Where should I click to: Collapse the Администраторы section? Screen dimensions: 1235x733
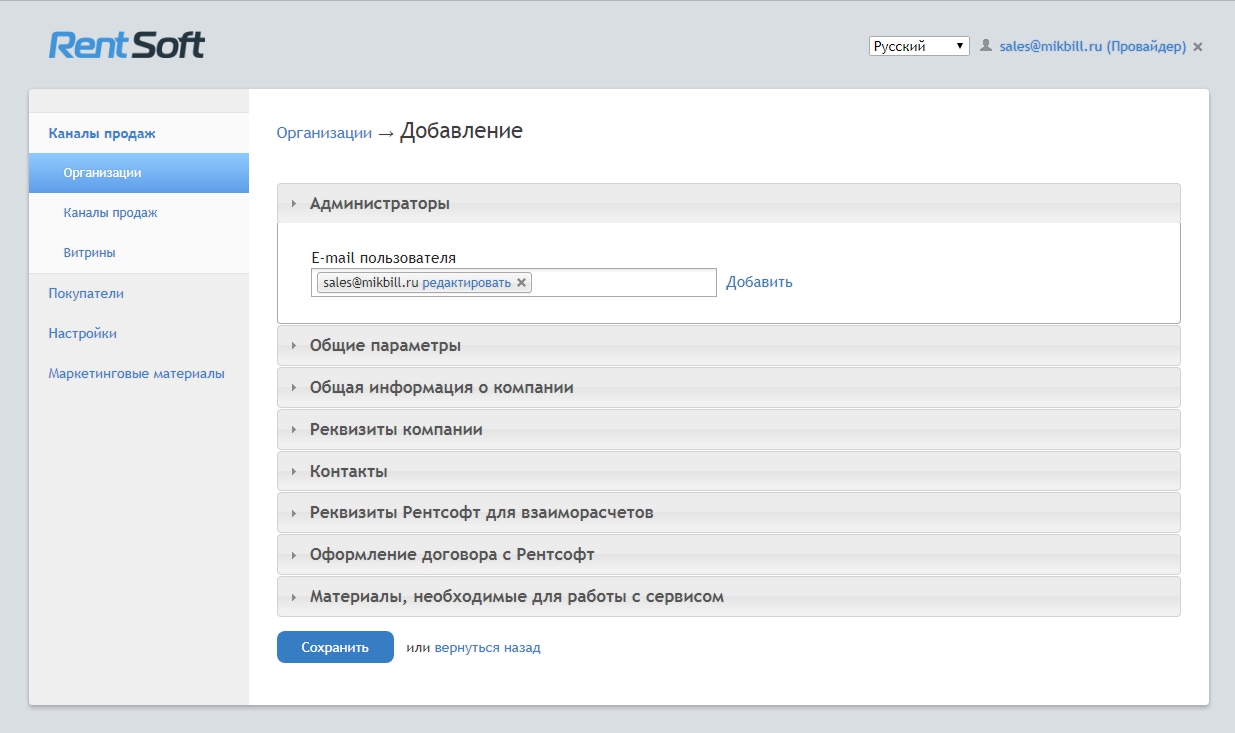(x=380, y=203)
